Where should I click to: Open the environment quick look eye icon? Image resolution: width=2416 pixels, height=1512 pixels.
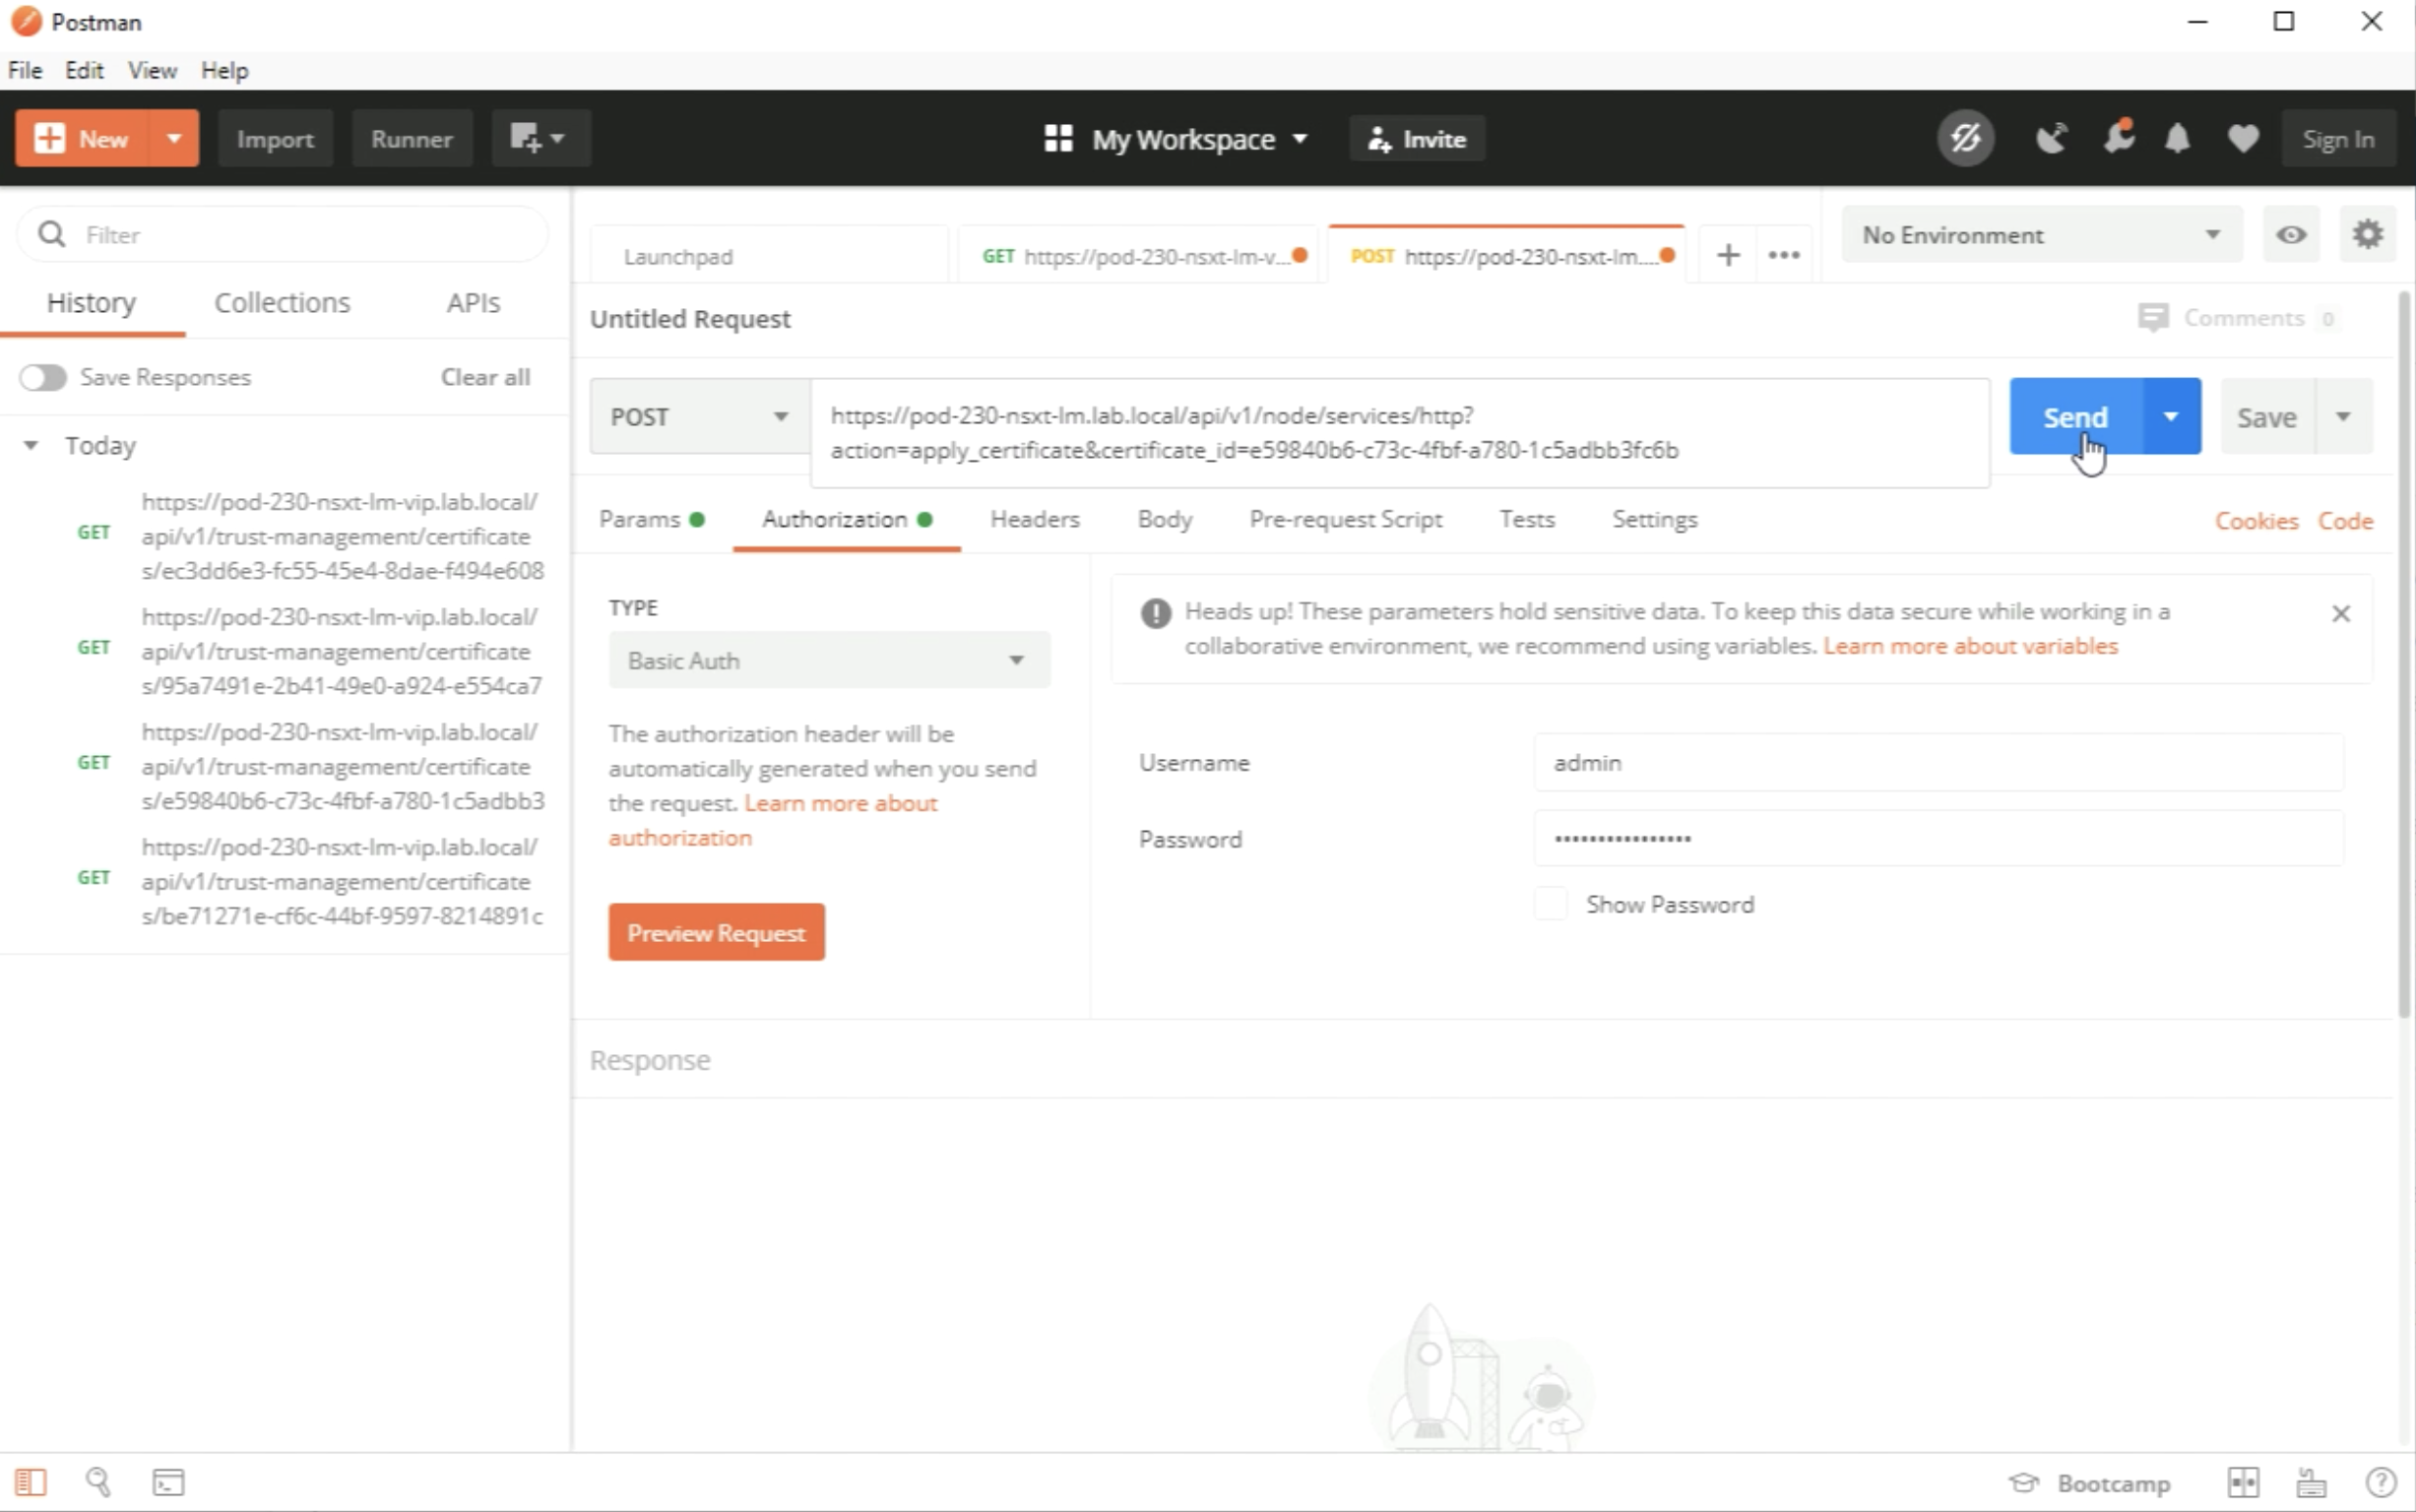(x=2291, y=235)
